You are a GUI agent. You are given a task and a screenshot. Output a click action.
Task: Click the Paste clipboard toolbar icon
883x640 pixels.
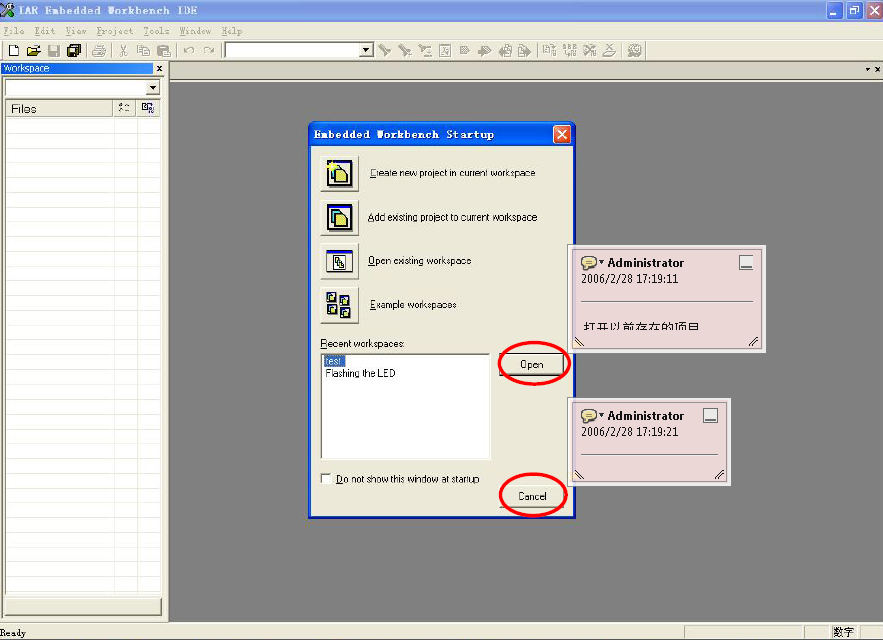tap(164, 51)
